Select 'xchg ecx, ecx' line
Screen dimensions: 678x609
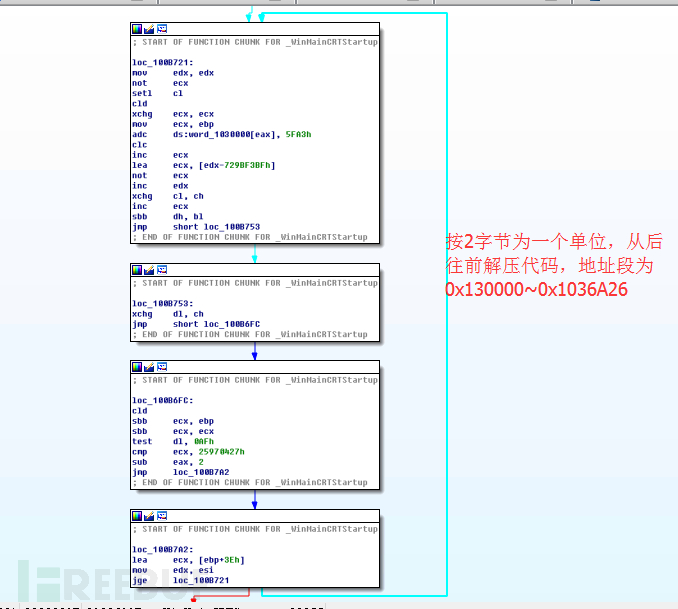pyautogui.click(x=173, y=114)
